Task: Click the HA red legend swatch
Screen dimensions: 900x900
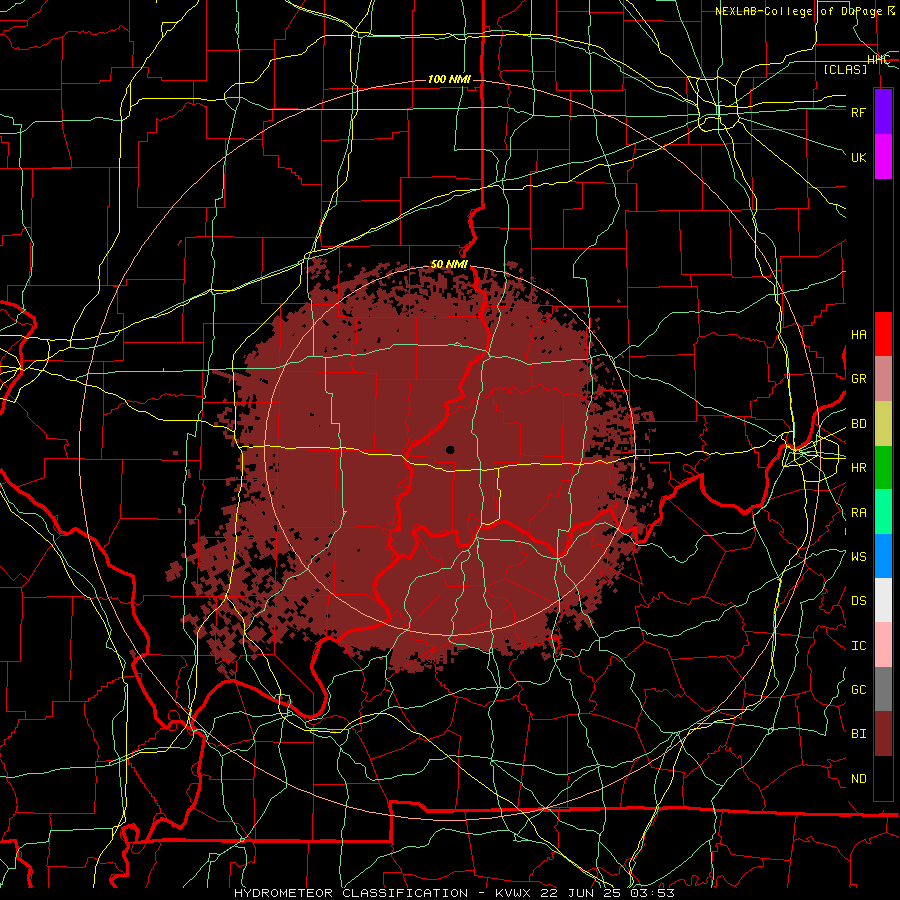Action: (x=883, y=334)
